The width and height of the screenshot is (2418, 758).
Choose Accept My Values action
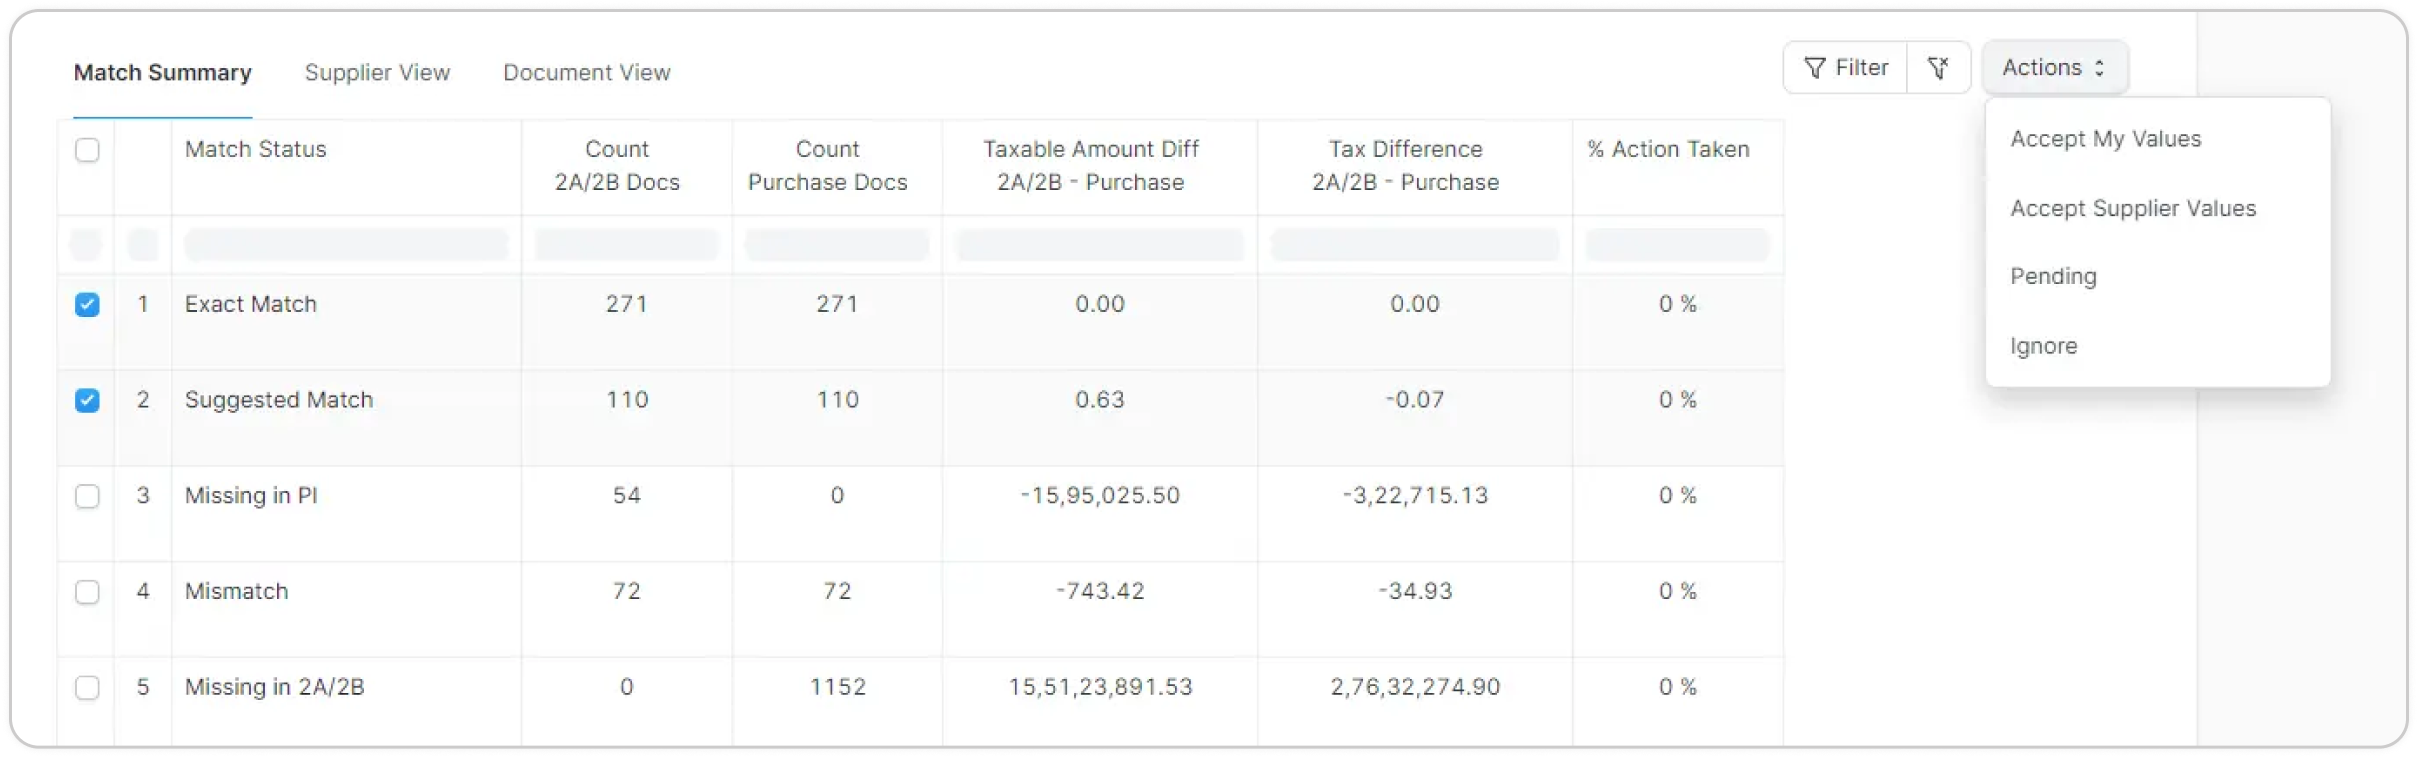(x=2105, y=139)
